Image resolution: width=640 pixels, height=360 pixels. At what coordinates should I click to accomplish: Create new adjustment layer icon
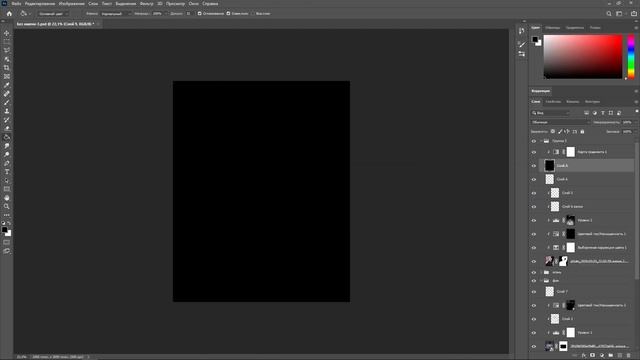602,356
